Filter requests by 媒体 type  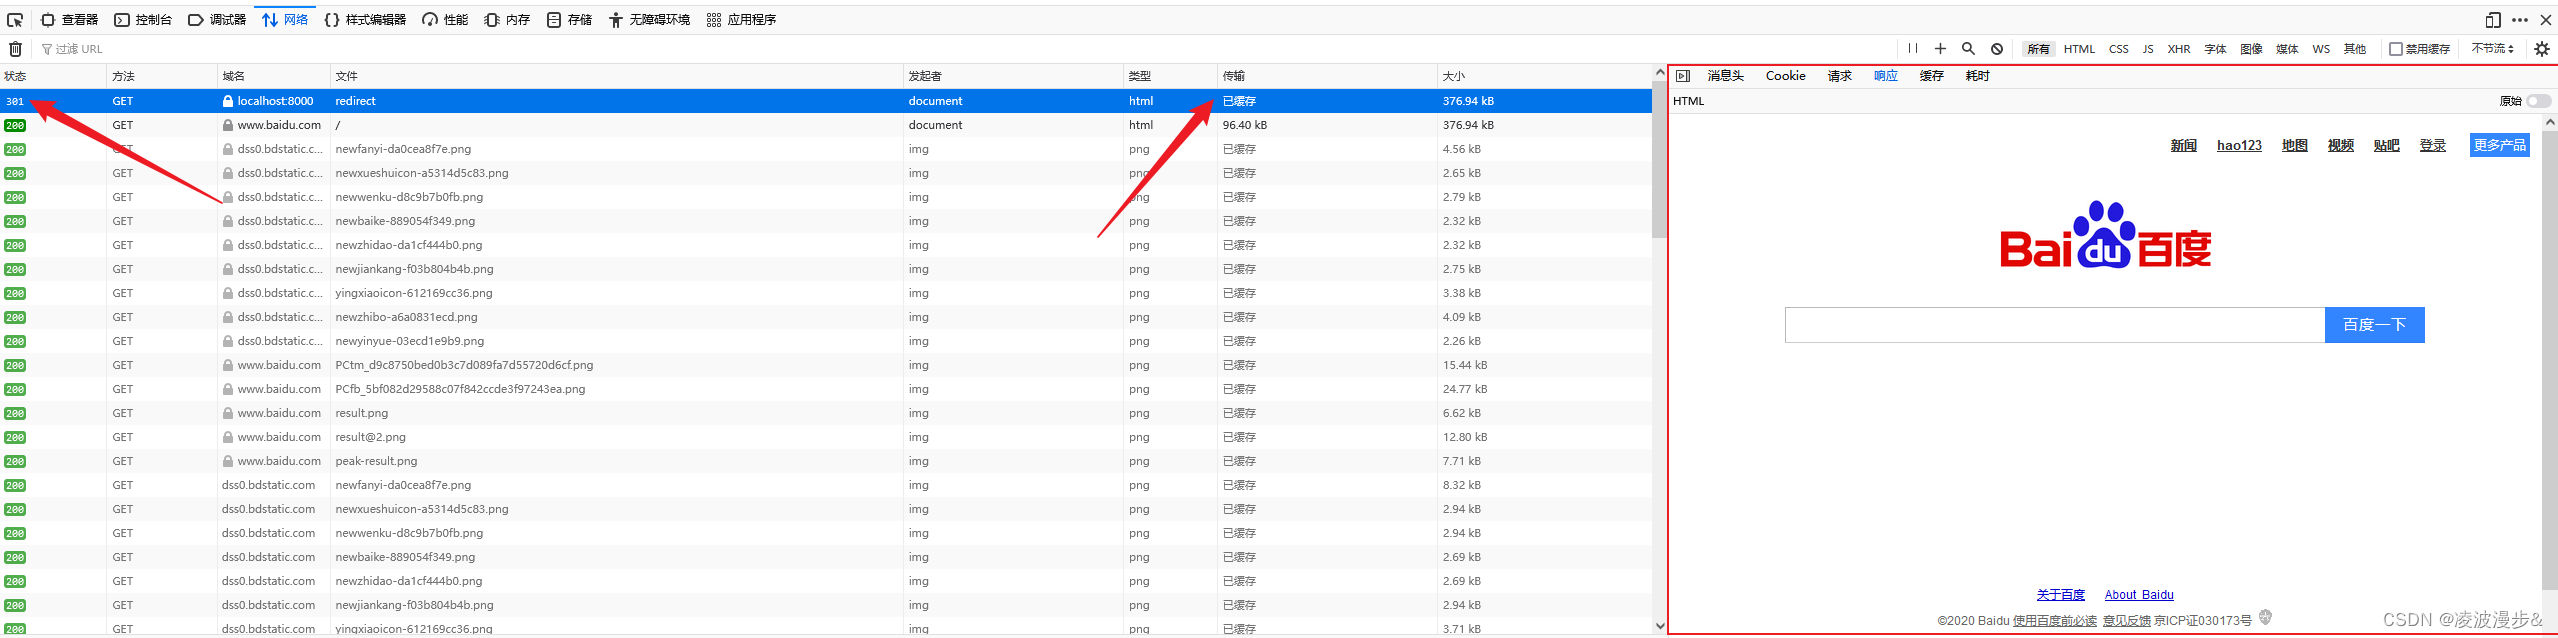coord(2287,49)
